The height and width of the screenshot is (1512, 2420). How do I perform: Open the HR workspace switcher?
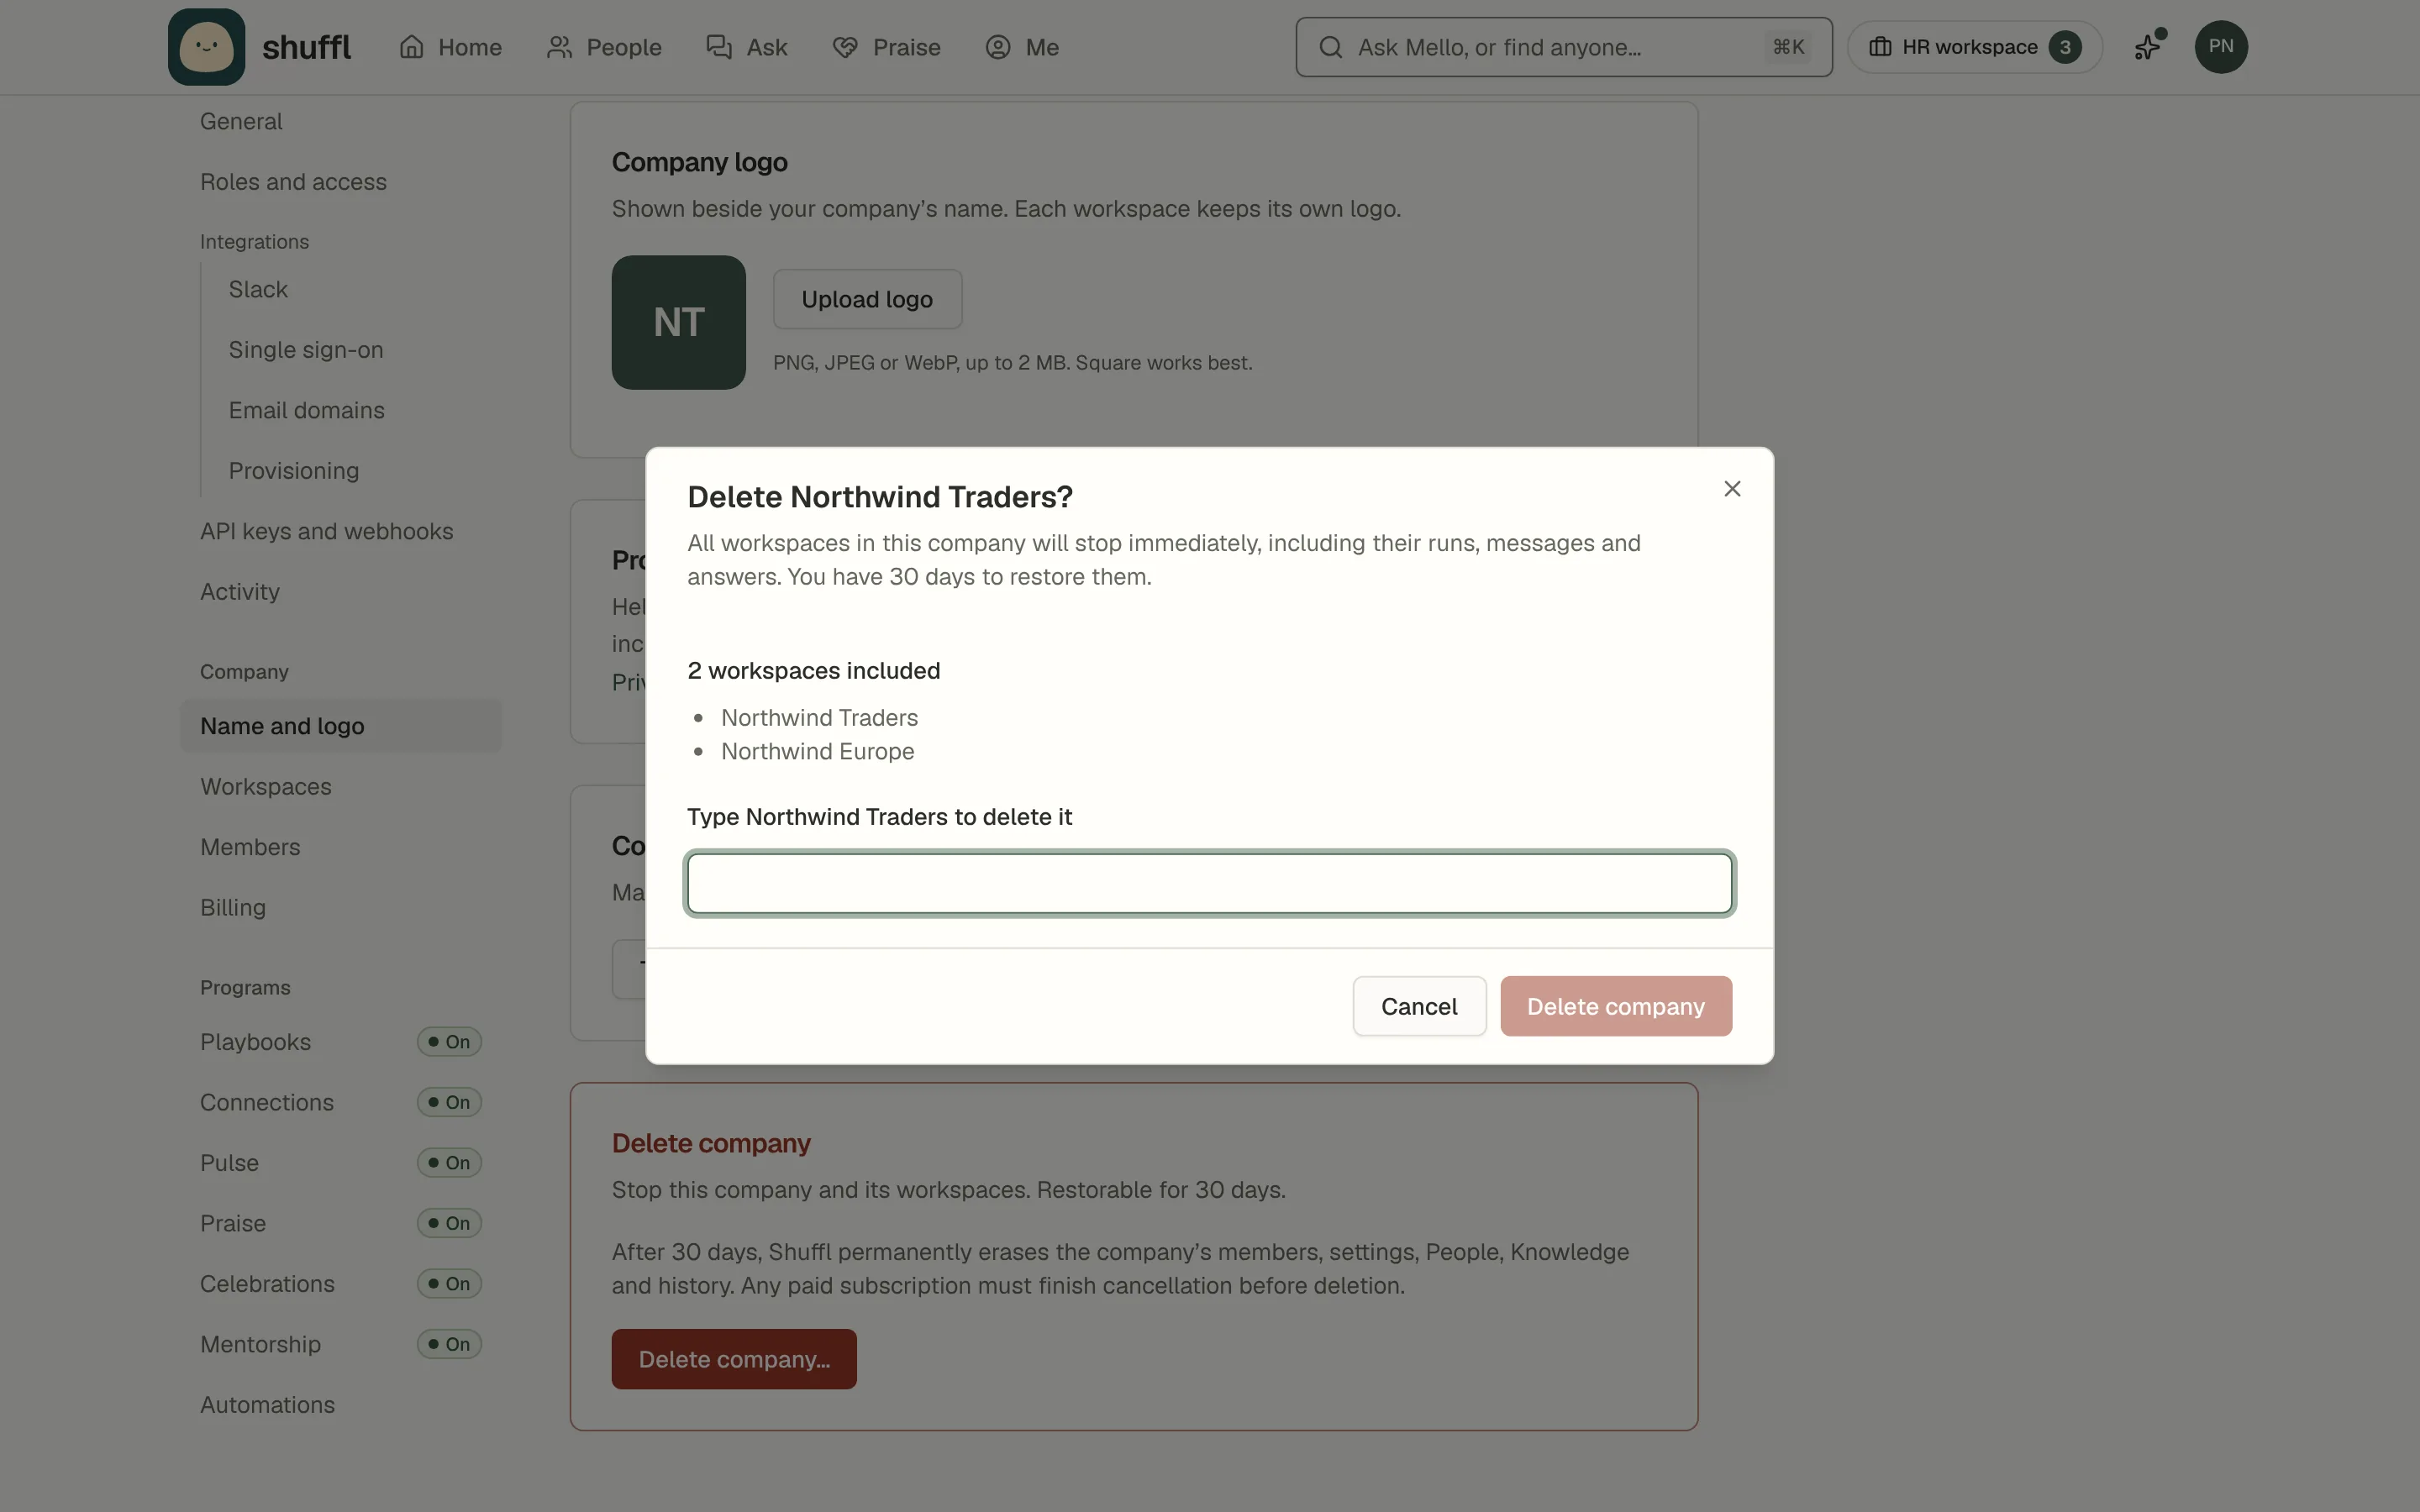tap(1974, 47)
